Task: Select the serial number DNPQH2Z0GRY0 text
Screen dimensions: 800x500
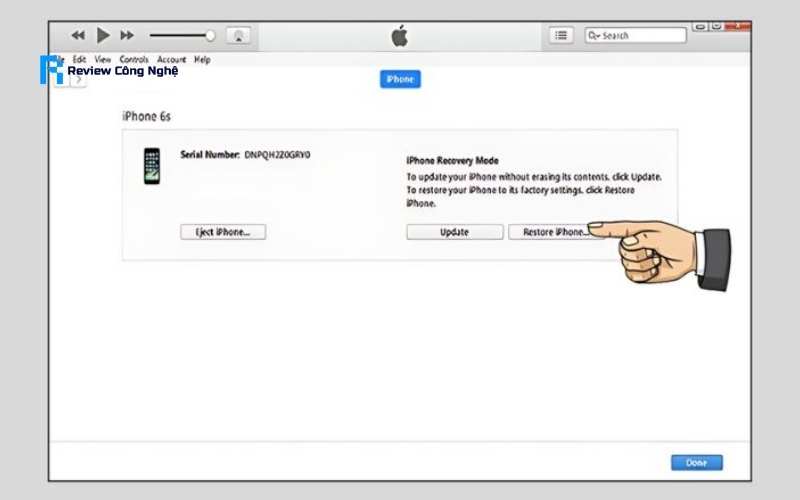Action: click(x=277, y=155)
